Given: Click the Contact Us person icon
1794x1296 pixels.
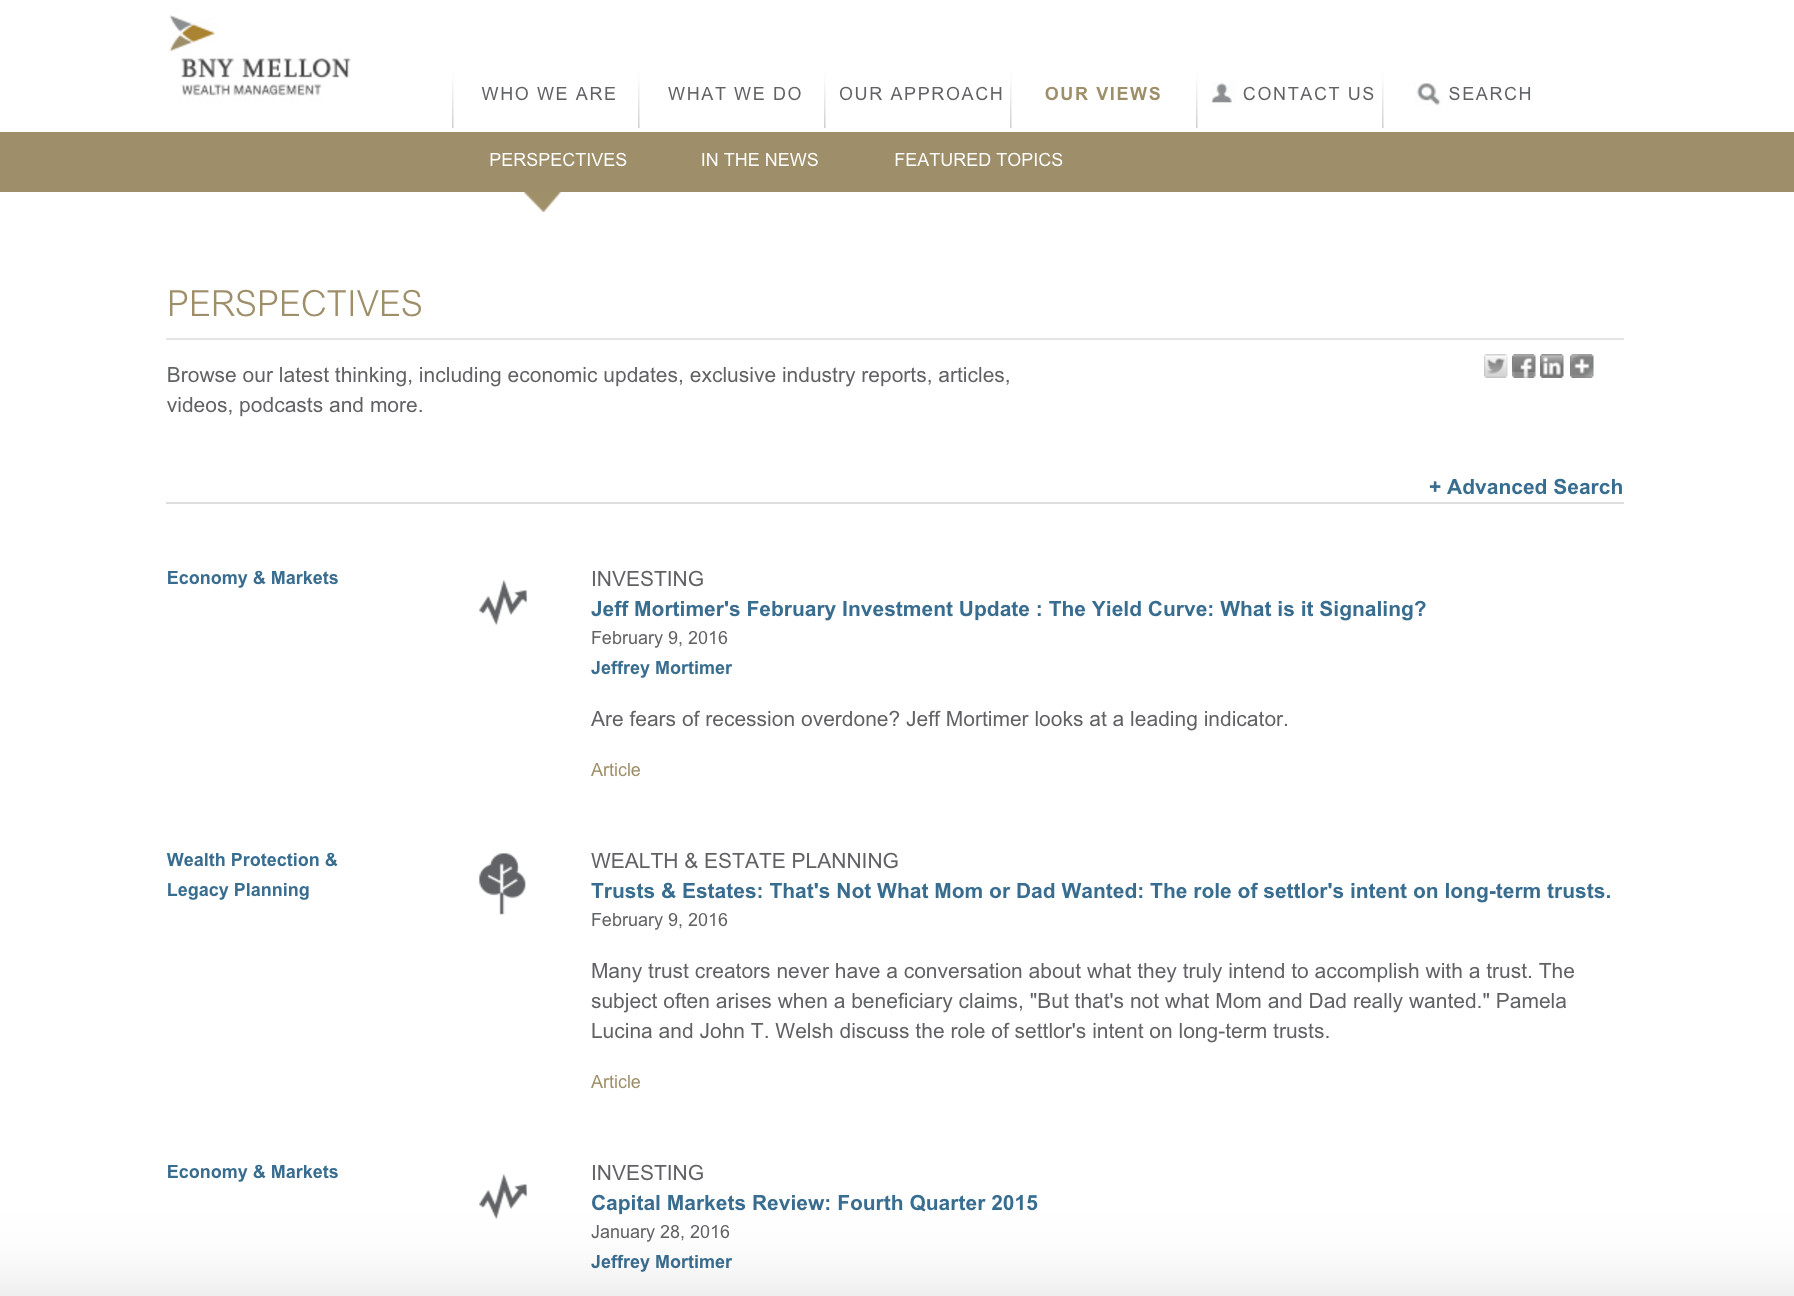Looking at the screenshot, I should [x=1221, y=93].
